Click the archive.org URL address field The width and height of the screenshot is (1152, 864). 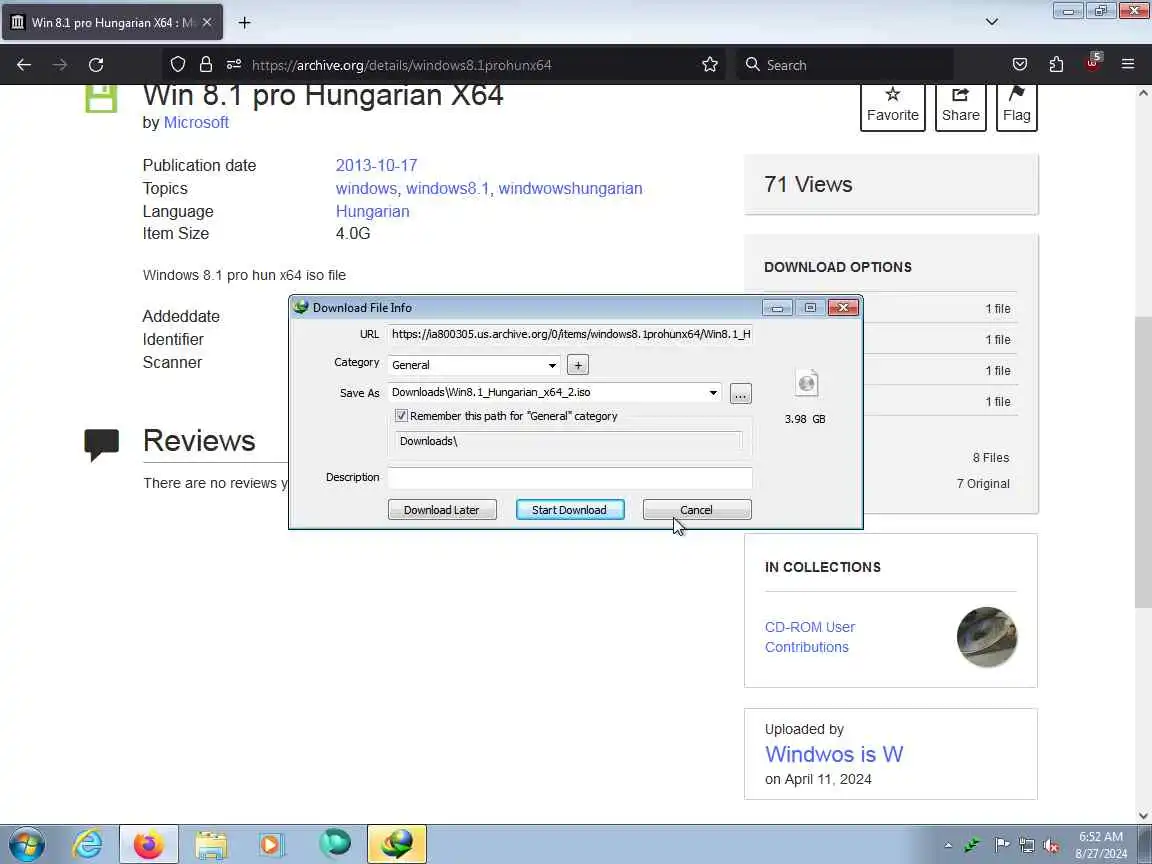[470, 65]
